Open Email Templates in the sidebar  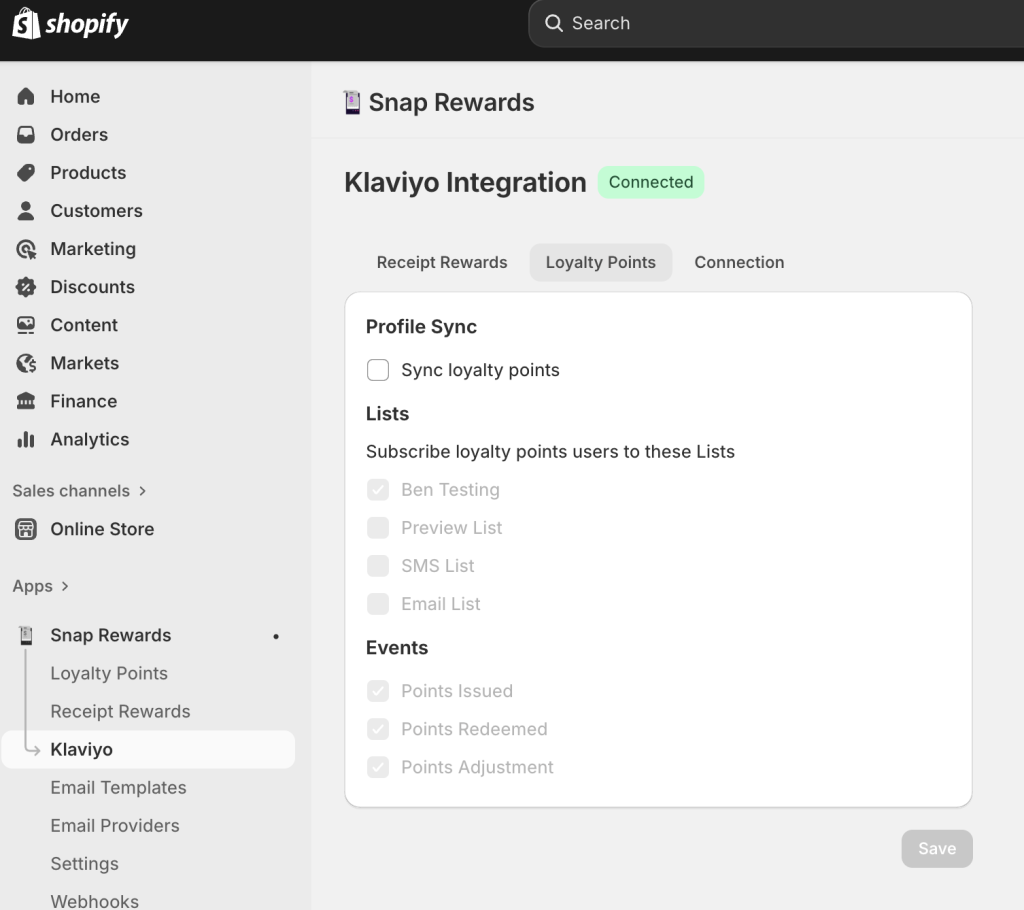118,787
